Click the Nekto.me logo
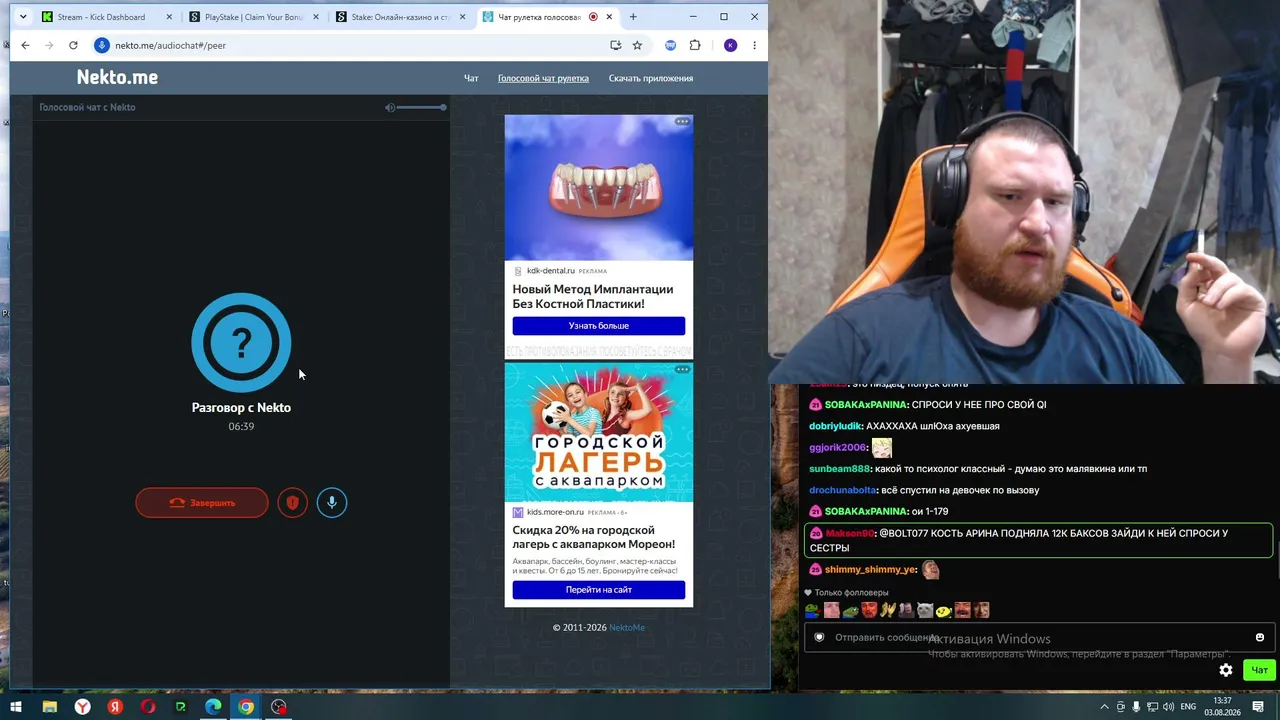Image resolution: width=1280 pixels, height=720 pixels. click(117, 77)
